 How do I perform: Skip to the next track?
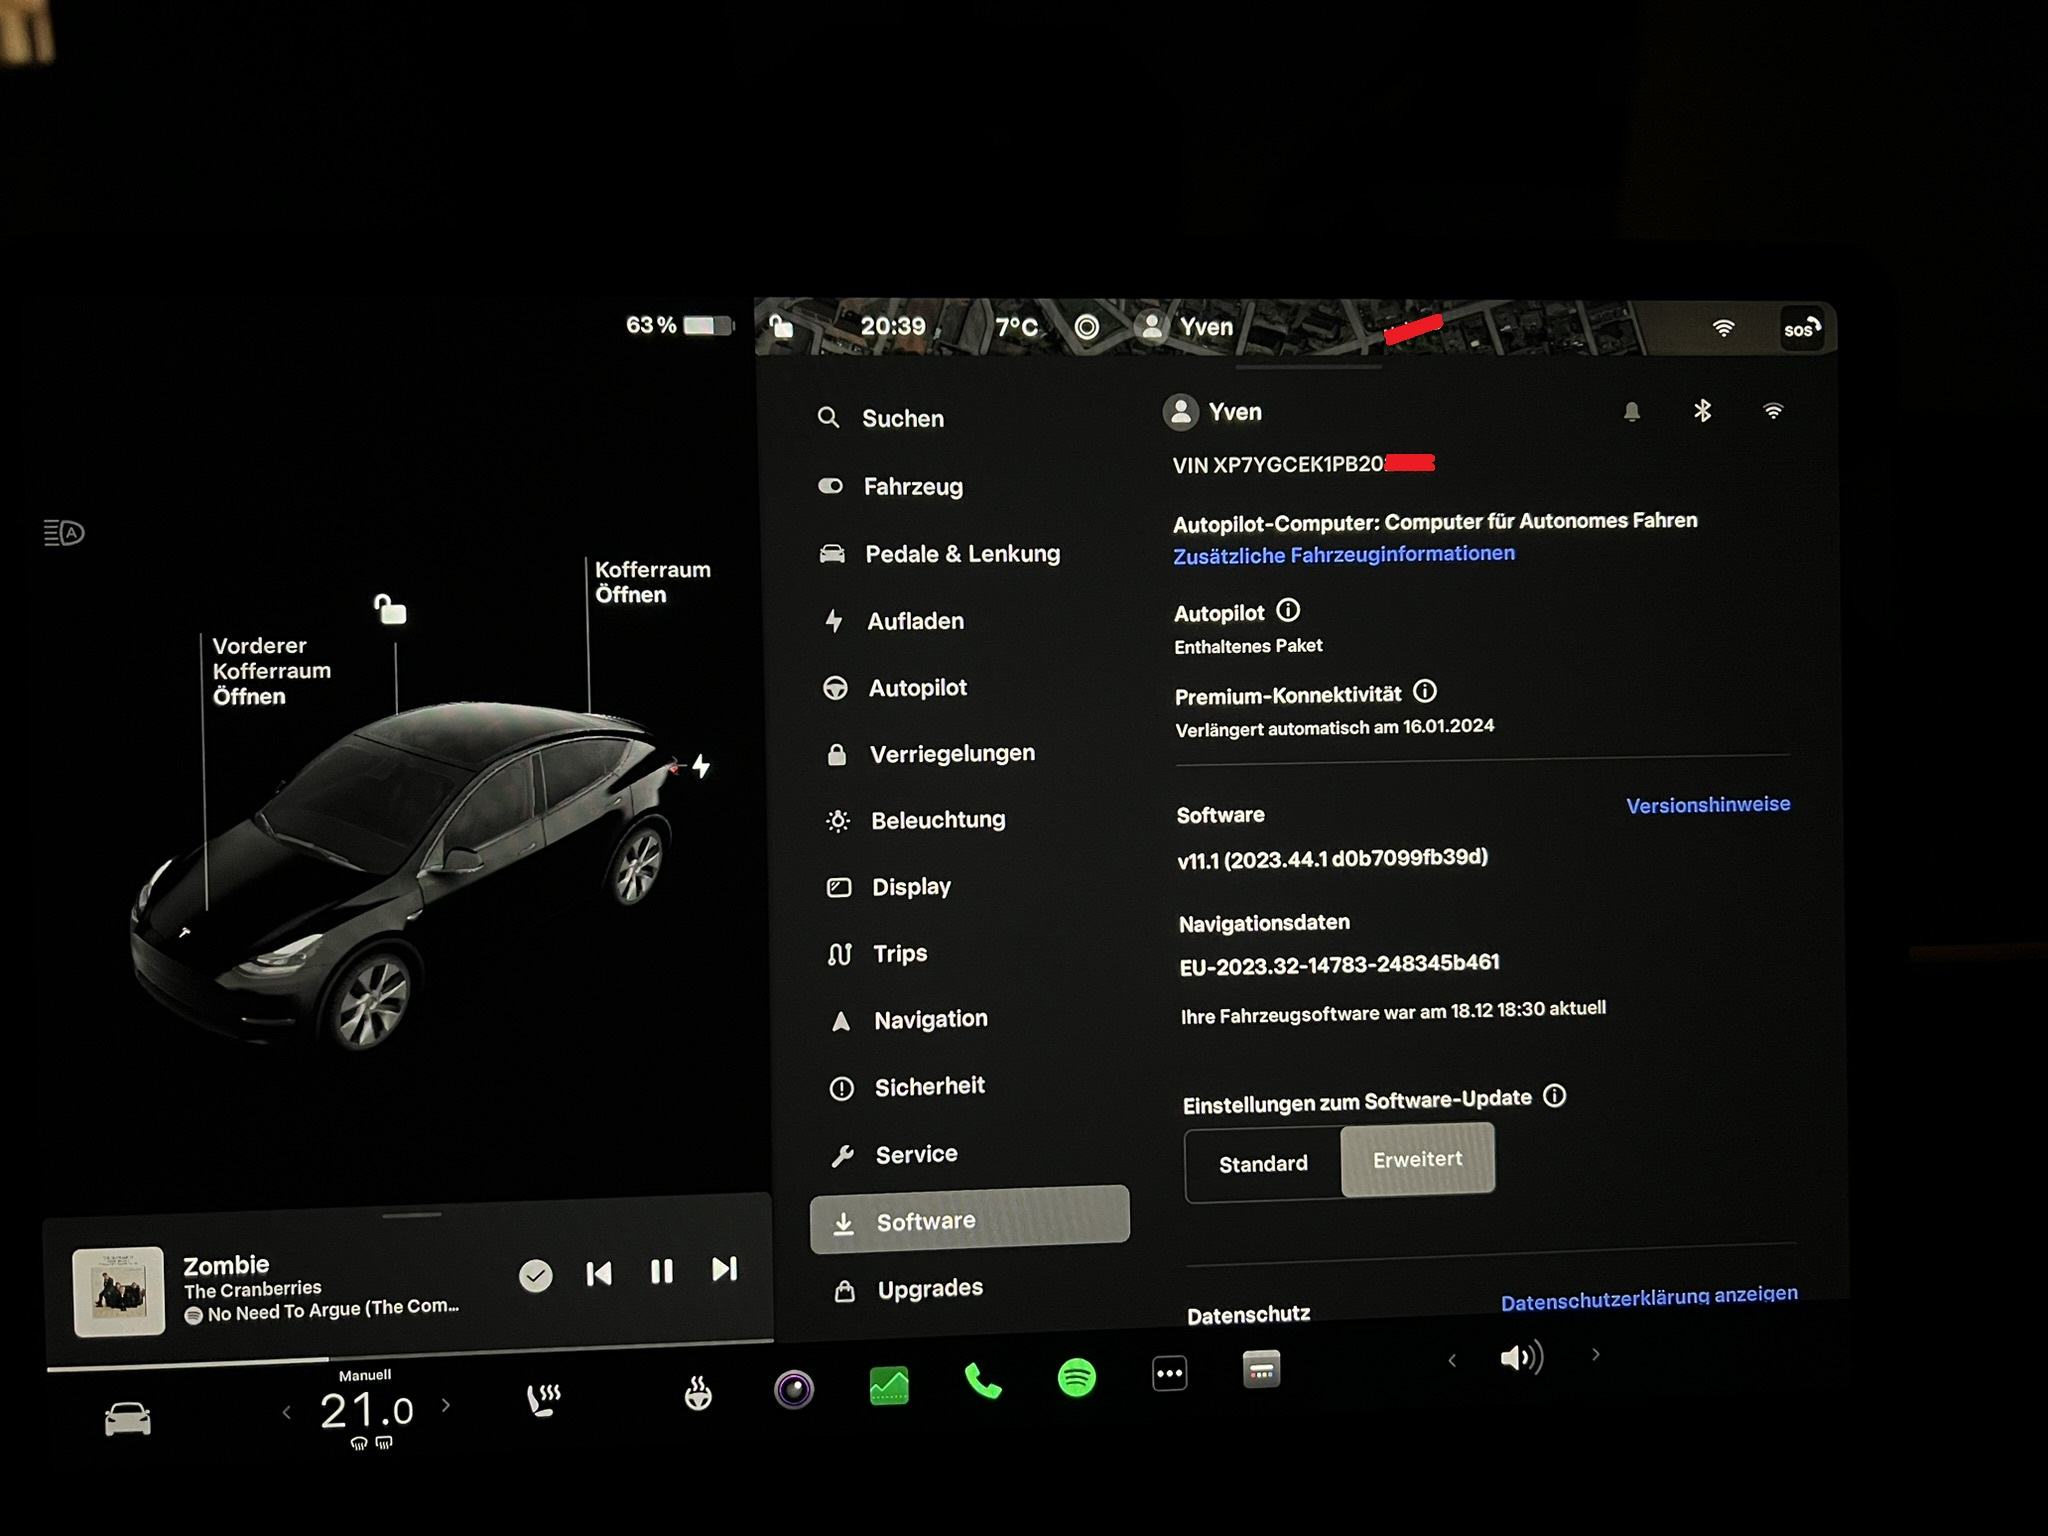click(724, 1269)
